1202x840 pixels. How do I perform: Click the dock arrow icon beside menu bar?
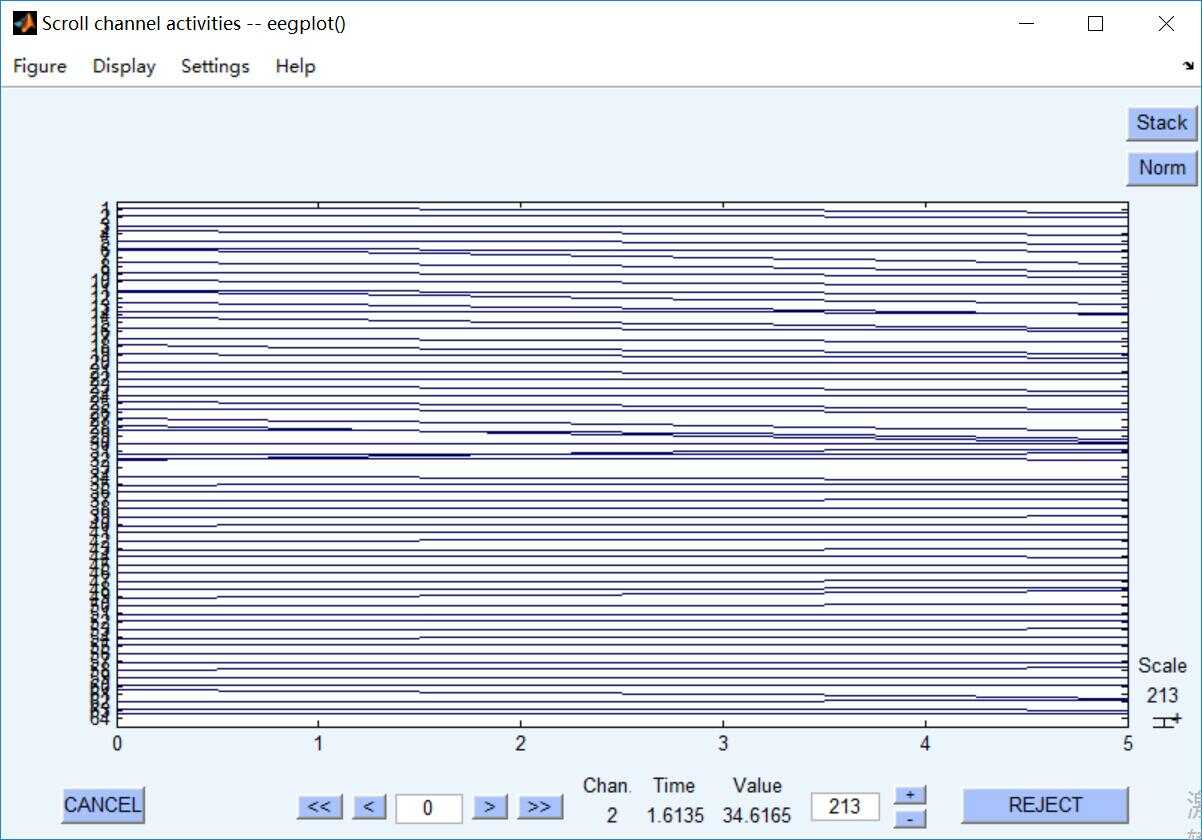click(x=1188, y=66)
